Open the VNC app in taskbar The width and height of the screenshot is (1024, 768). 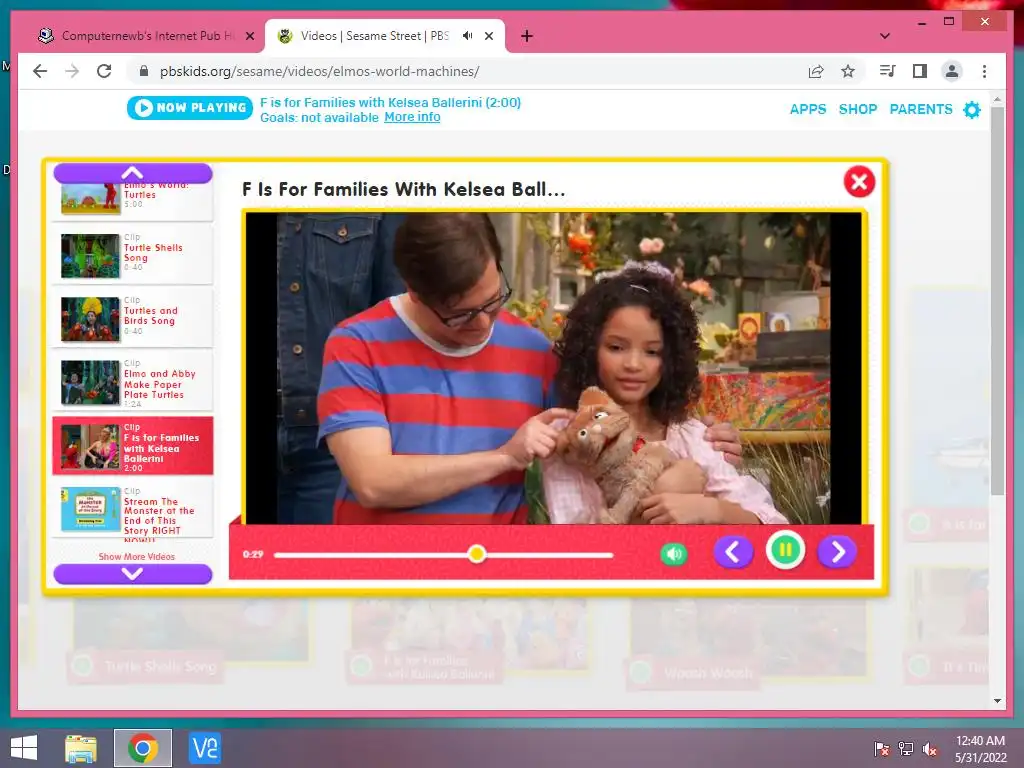pos(204,748)
